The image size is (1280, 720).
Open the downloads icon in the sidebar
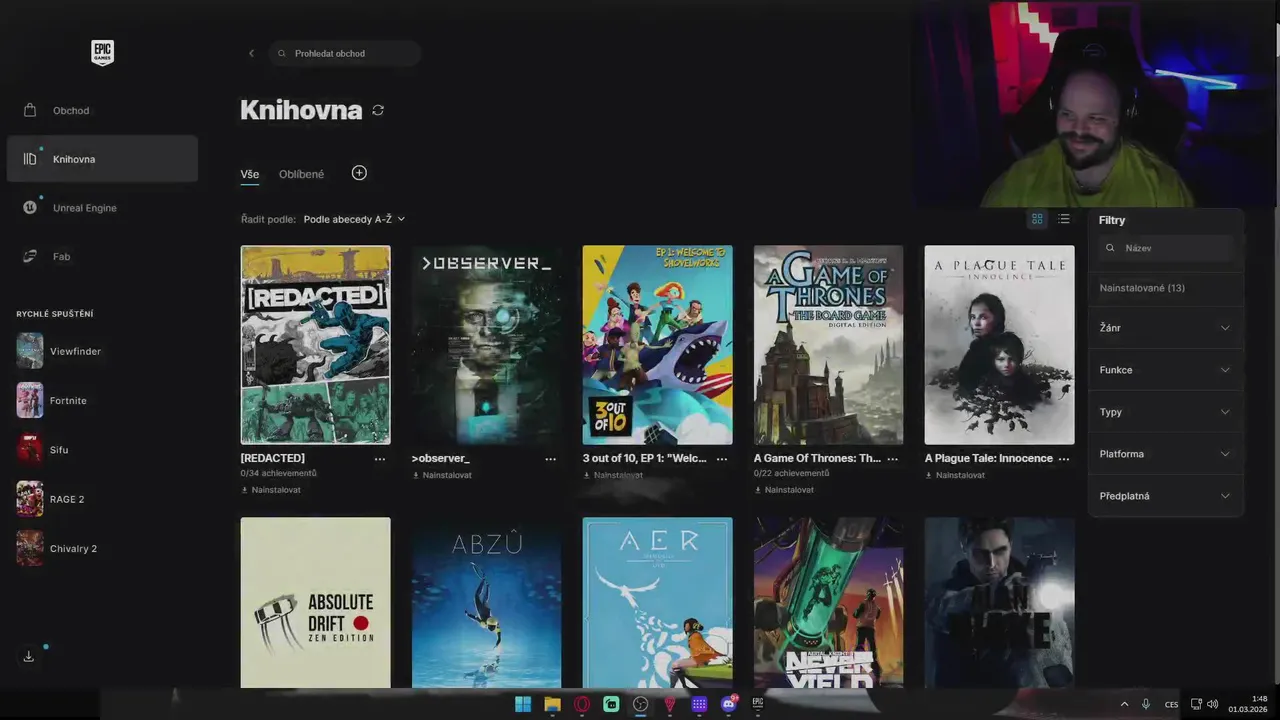point(29,656)
